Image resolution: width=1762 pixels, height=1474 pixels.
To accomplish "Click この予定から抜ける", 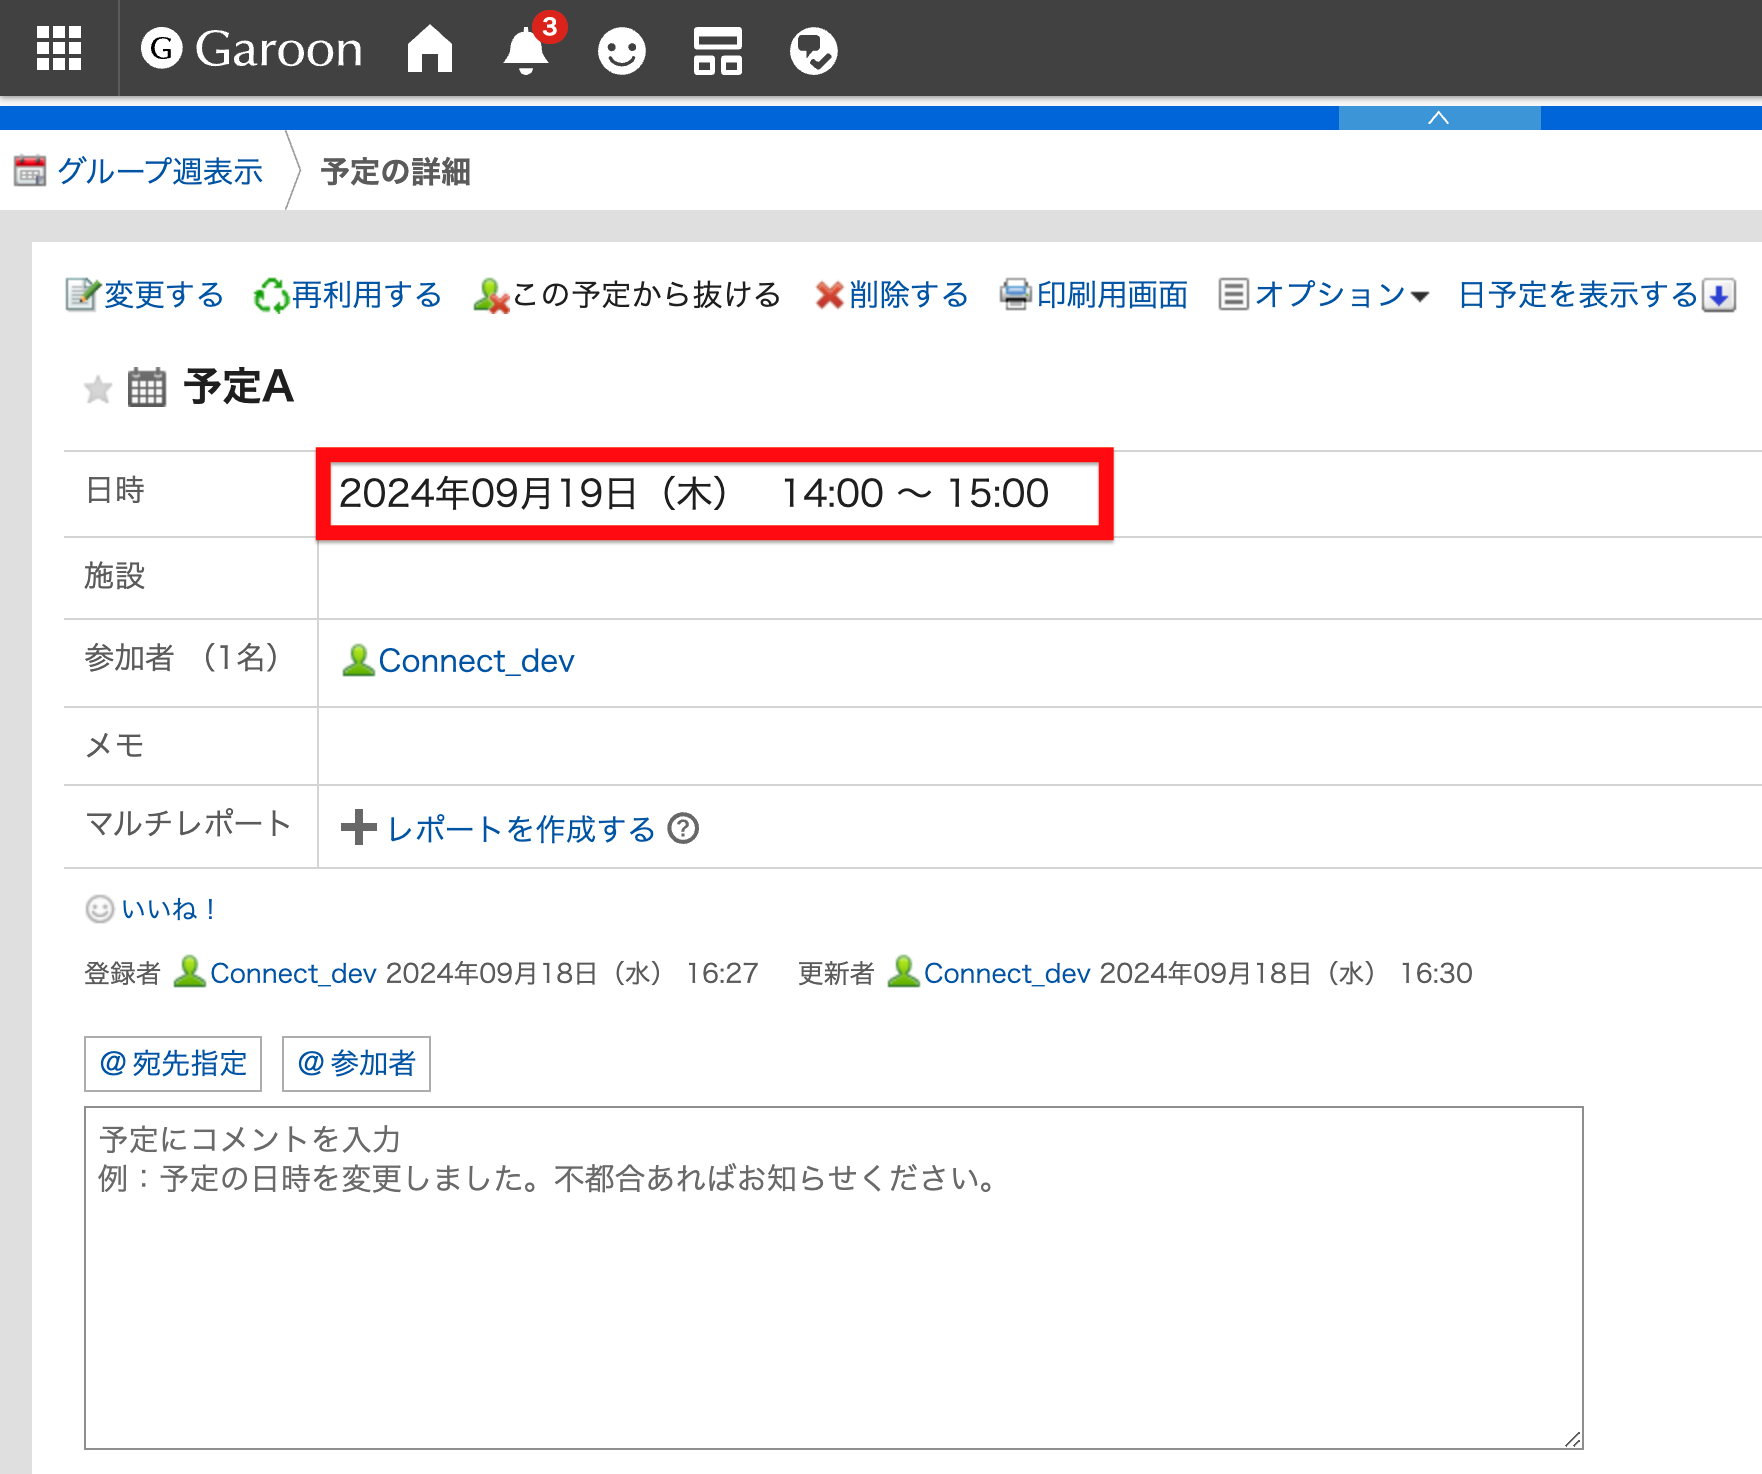I will tap(647, 295).
